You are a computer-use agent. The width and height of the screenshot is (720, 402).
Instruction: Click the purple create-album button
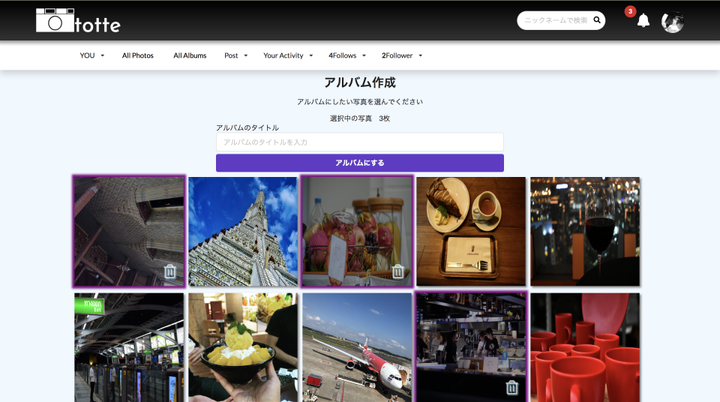(360, 163)
